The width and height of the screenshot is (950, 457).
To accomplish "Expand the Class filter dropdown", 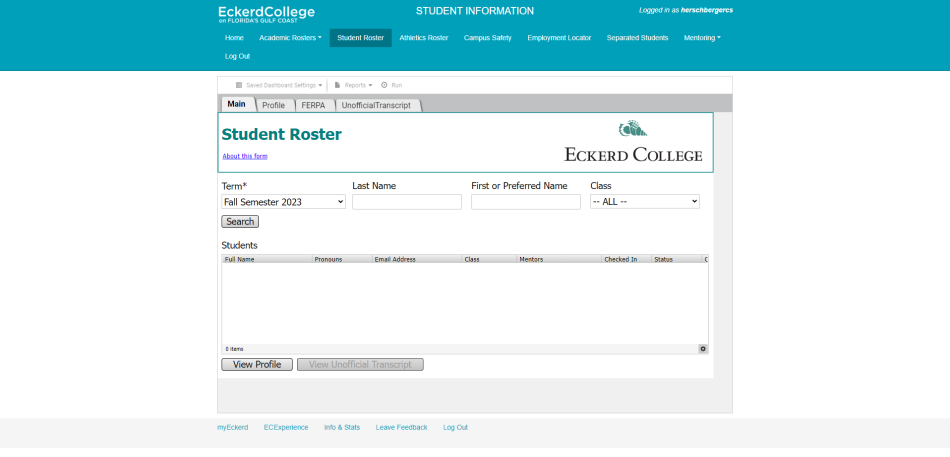I will (644, 202).
